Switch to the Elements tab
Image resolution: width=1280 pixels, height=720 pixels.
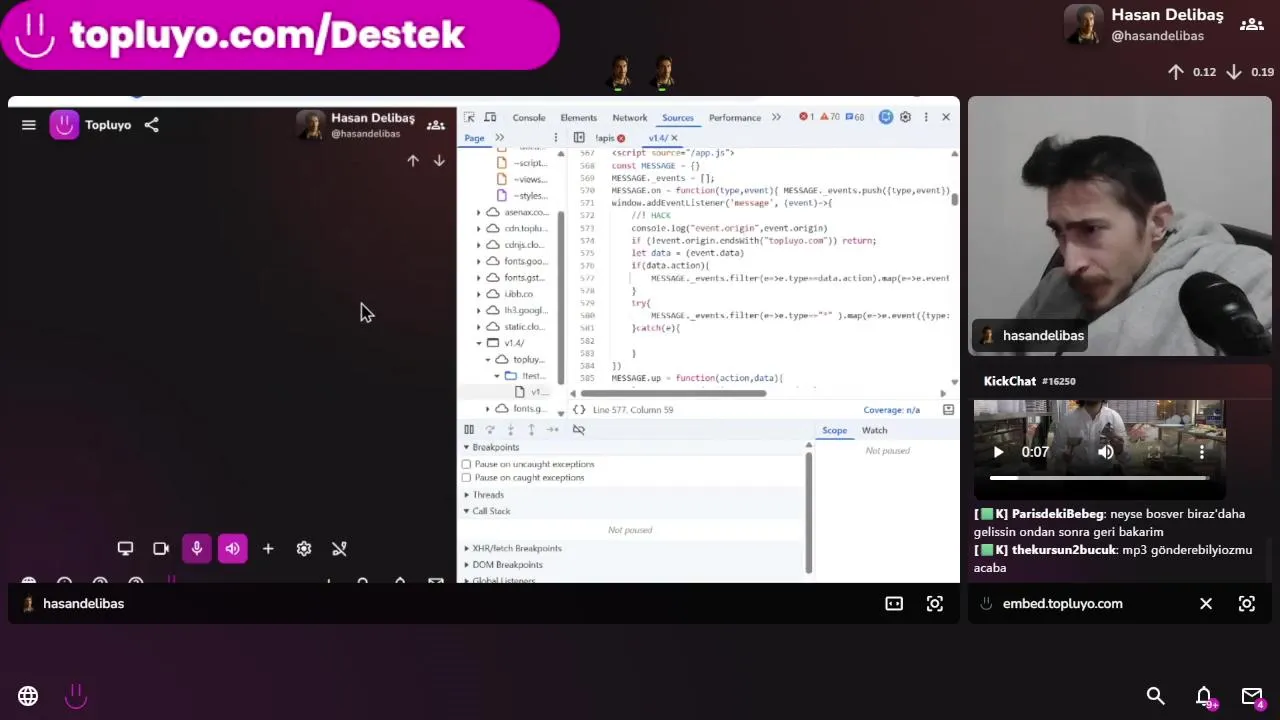tap(578, 117)
